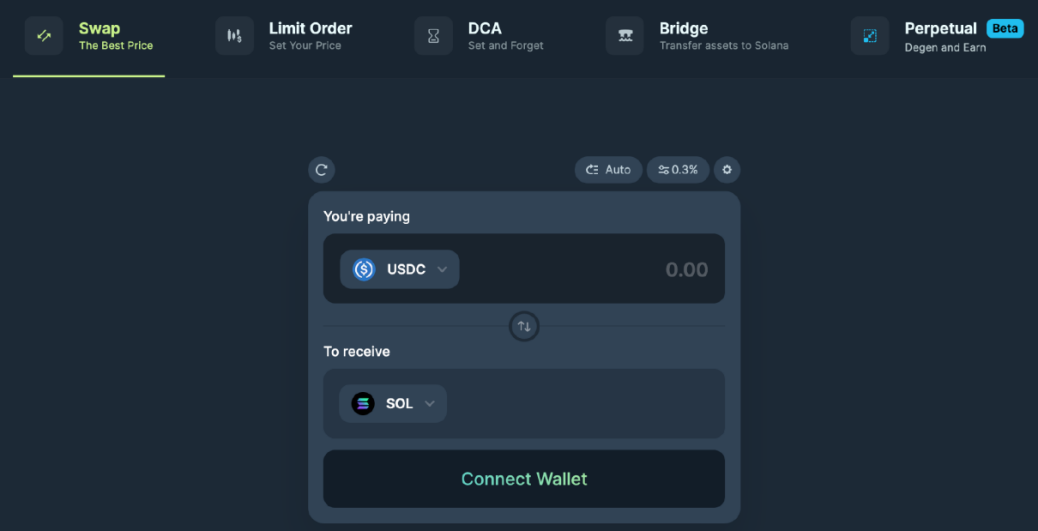Click the Limit Order candlestick icon
The height and width of the screenshot is (531, 1038).
[x=234, y=36]
